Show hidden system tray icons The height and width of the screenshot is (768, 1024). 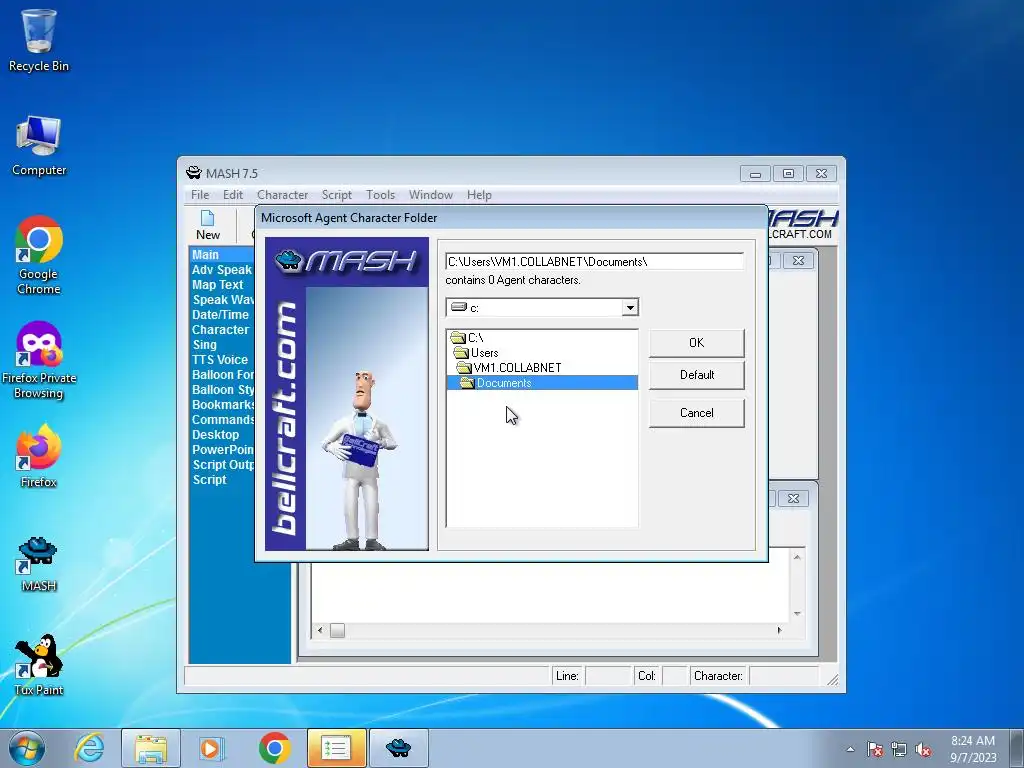(850, 749)
